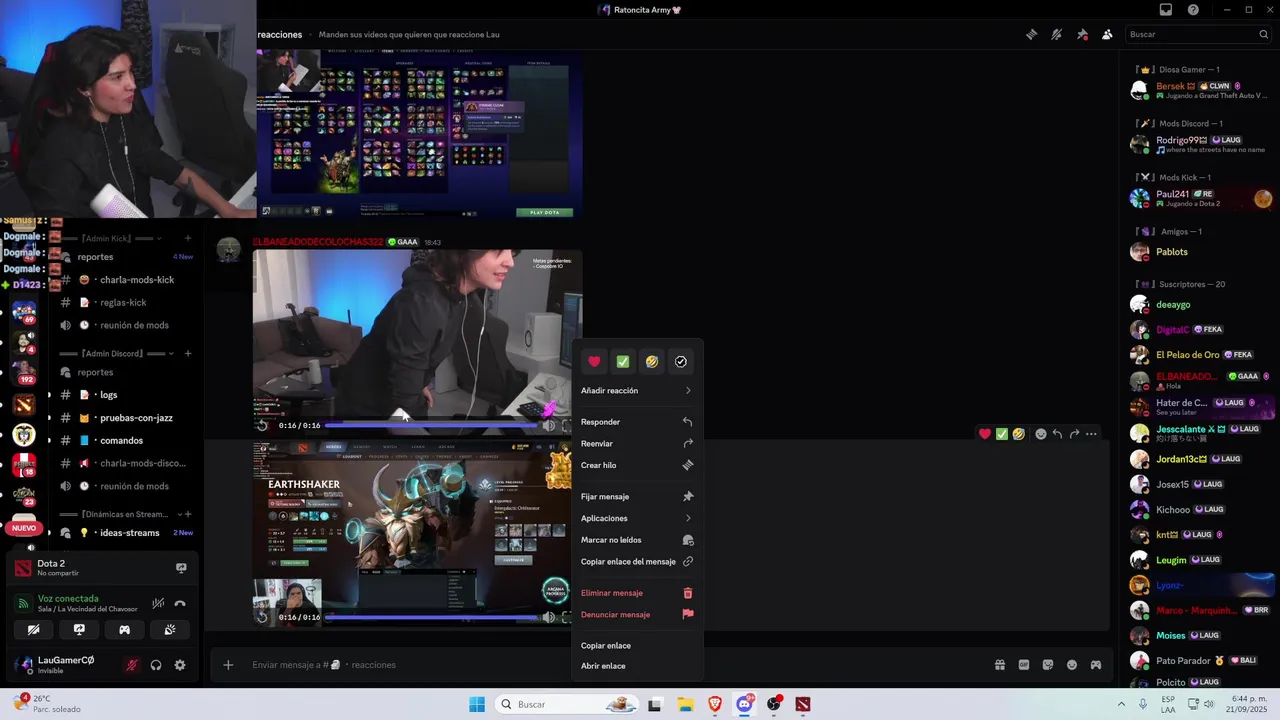Click the Buscar search field in Discord
This screenshot has width=1280, height=720.
1198,34
